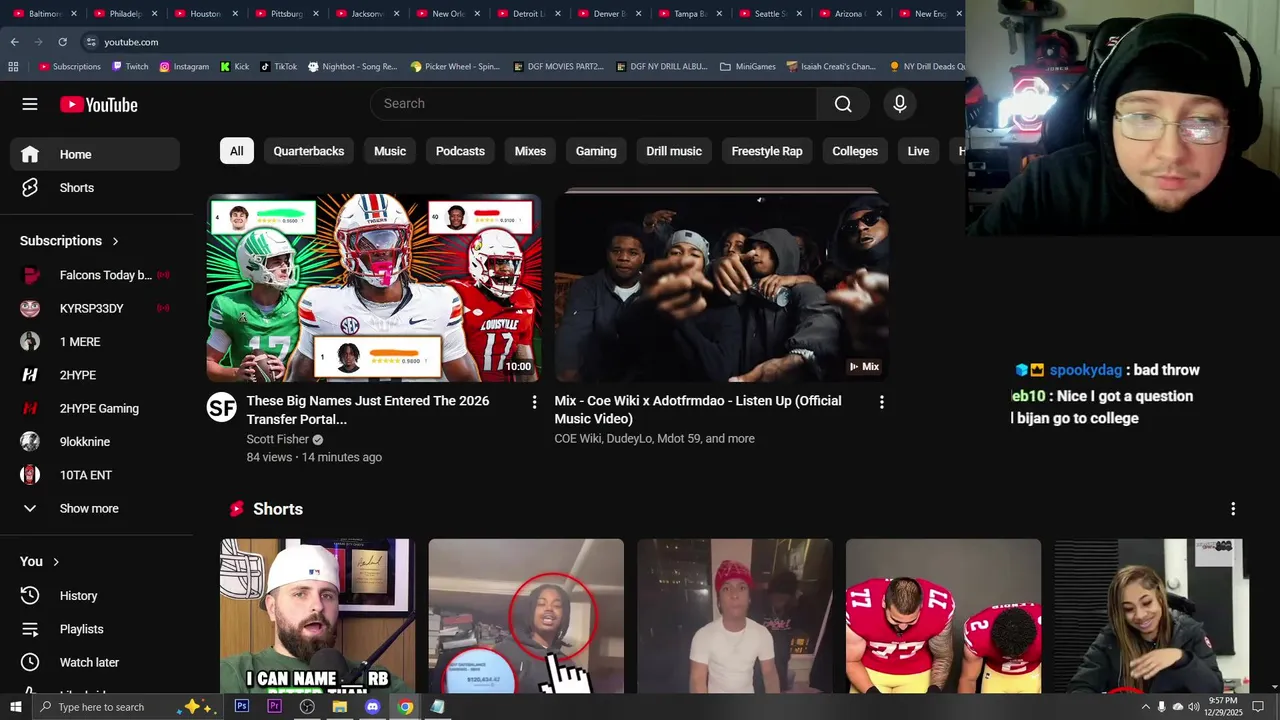
Task: Open the Kick bookmark
Action: click(234, 67)
